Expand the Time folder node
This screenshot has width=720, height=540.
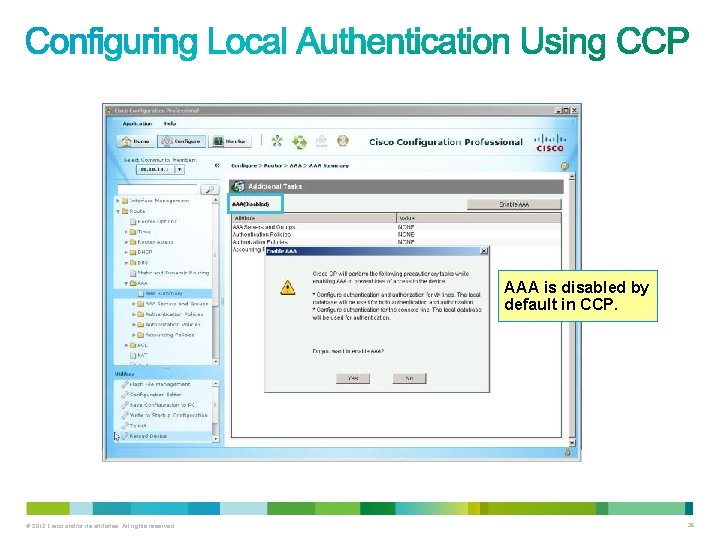tap(126, 232)
